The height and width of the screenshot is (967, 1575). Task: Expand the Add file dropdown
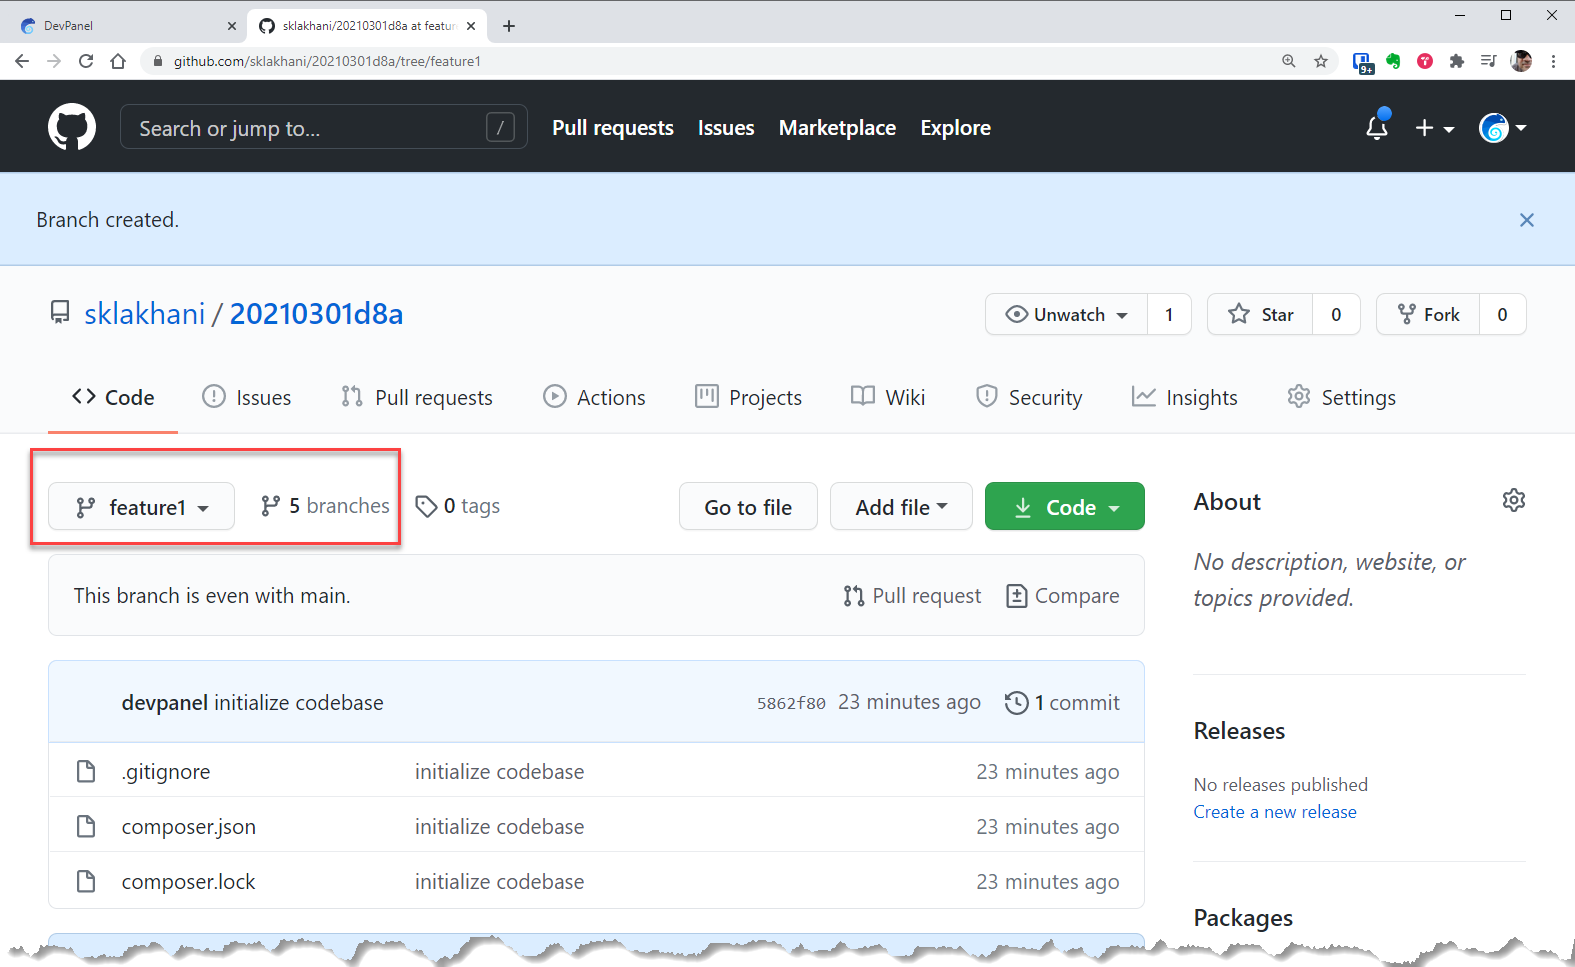click(900, 507)
